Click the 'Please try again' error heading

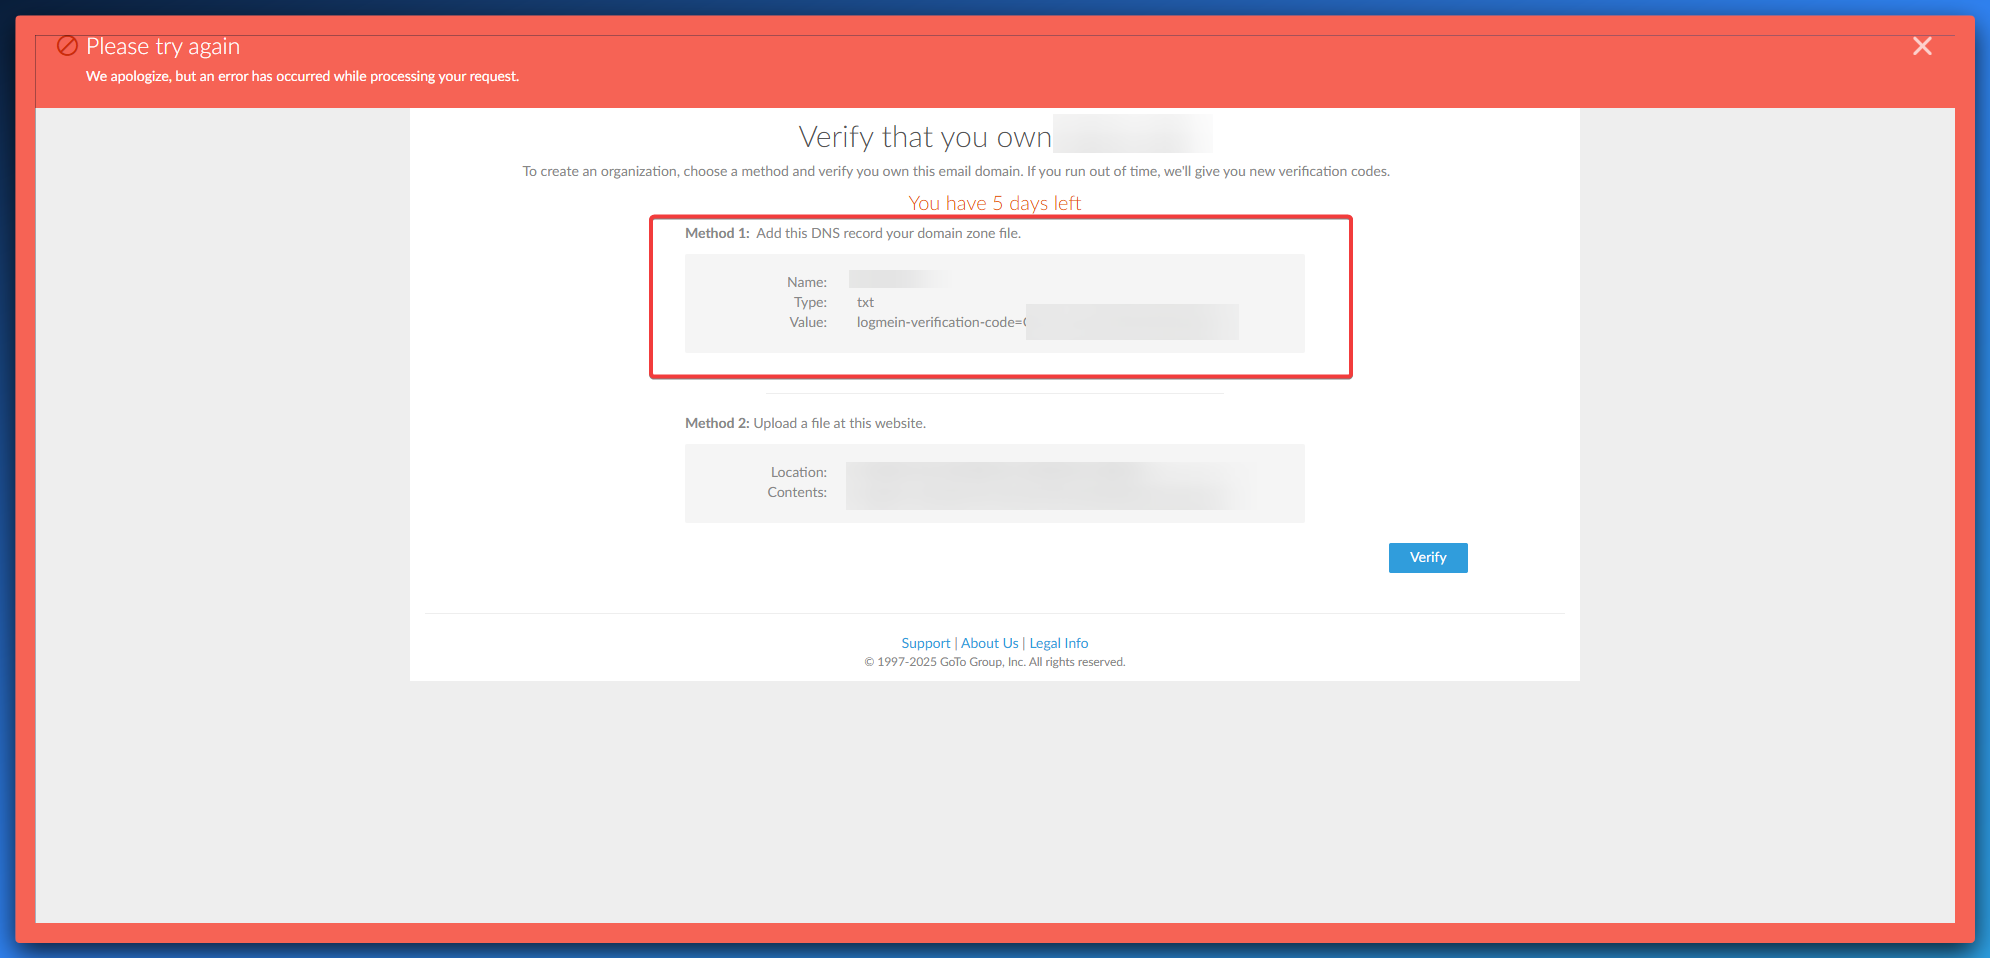coord(163,46)
